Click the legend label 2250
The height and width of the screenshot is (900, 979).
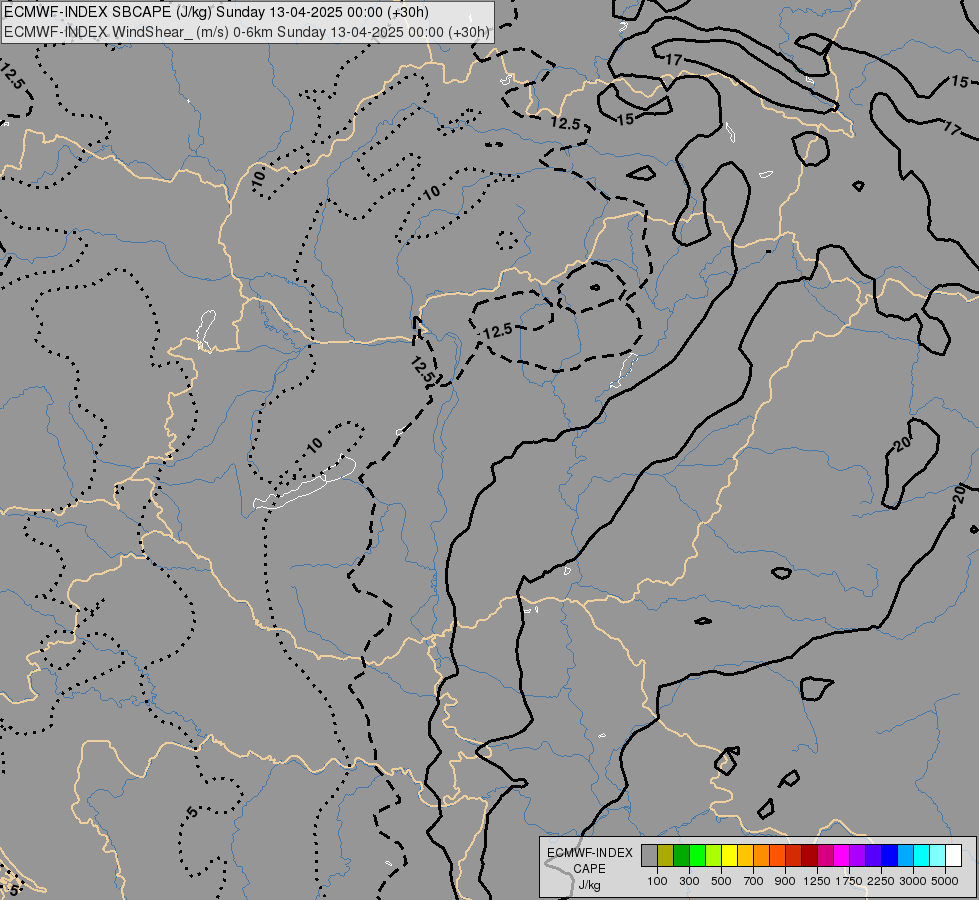[x=881, y=881]
